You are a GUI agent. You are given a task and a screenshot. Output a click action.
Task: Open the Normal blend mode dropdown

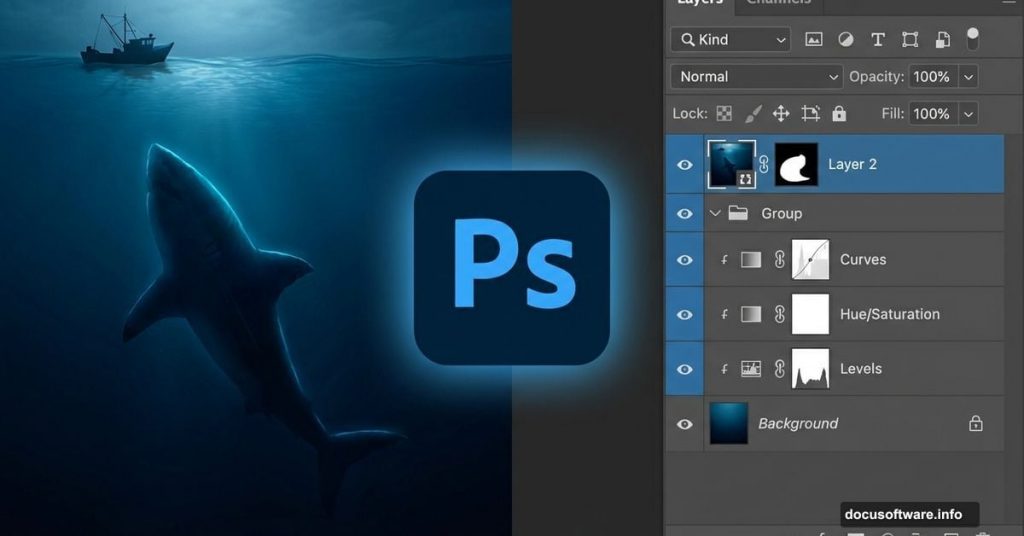coord(756,76)
